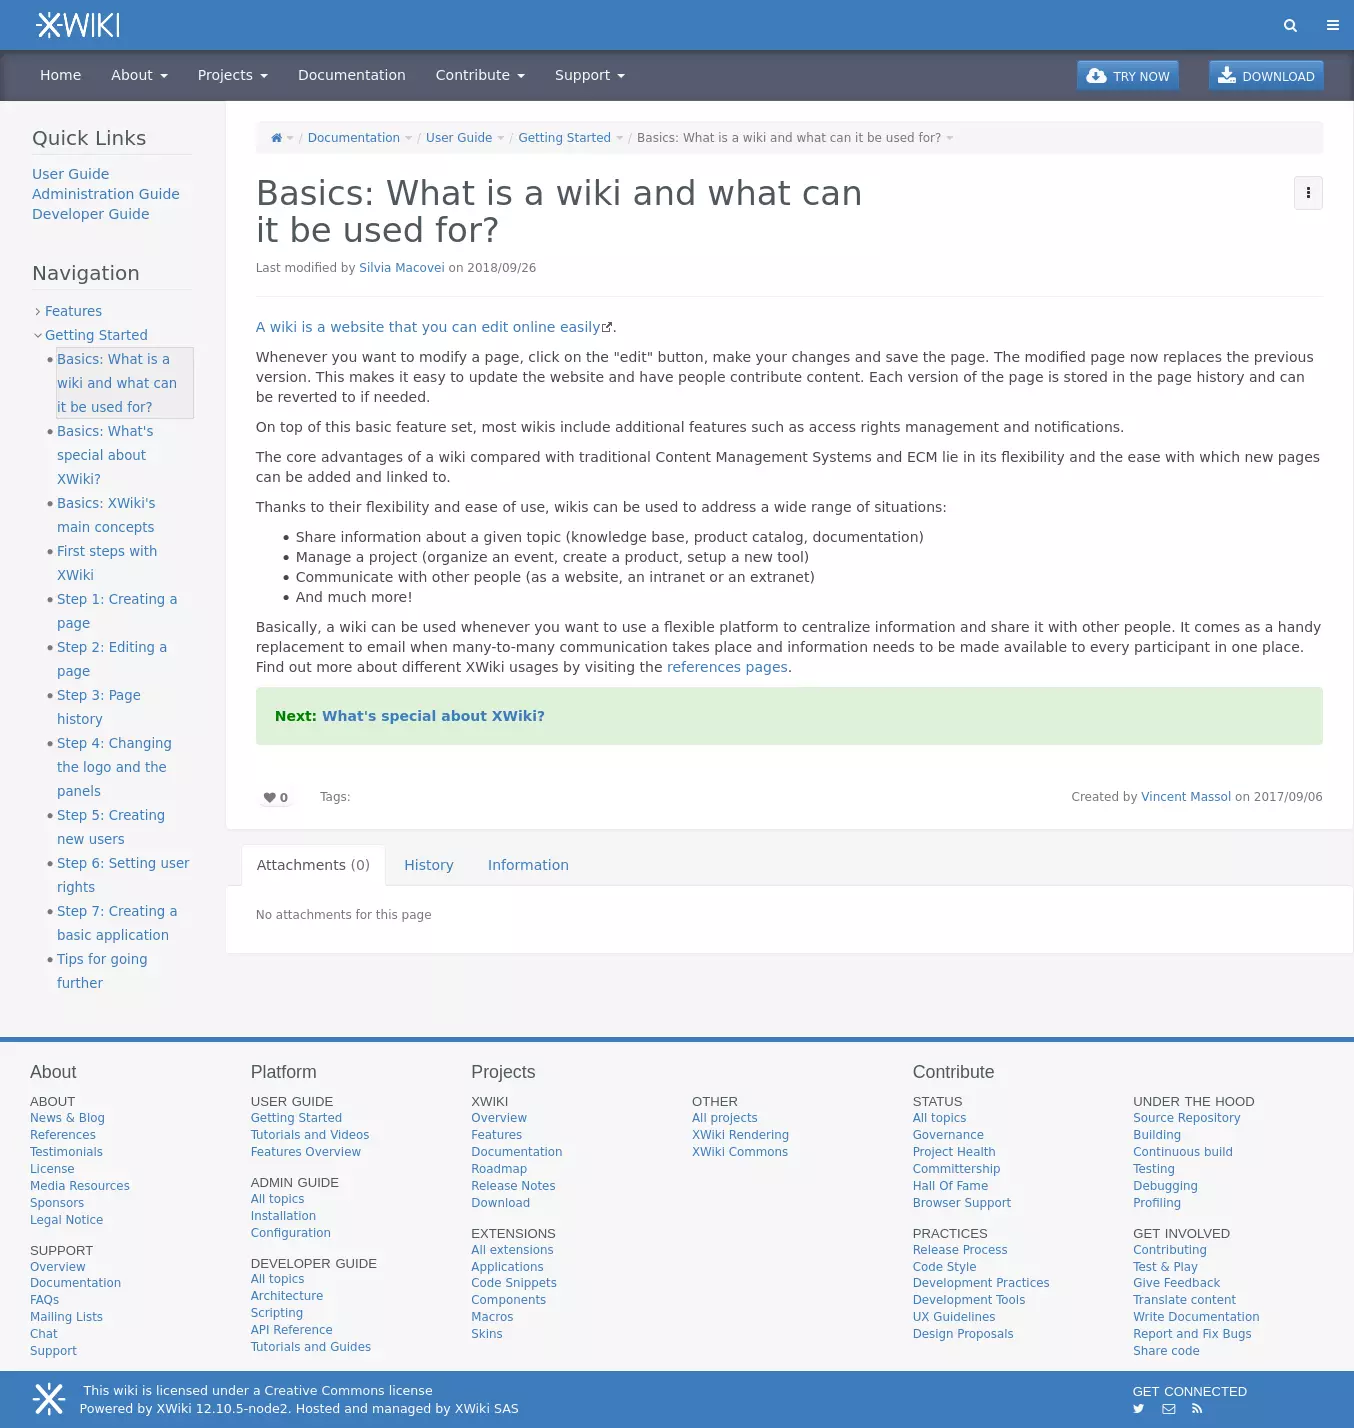Open Release Notes footer link
The width and height of the screenshot is (1354, 1428).
pos(513,1186)
